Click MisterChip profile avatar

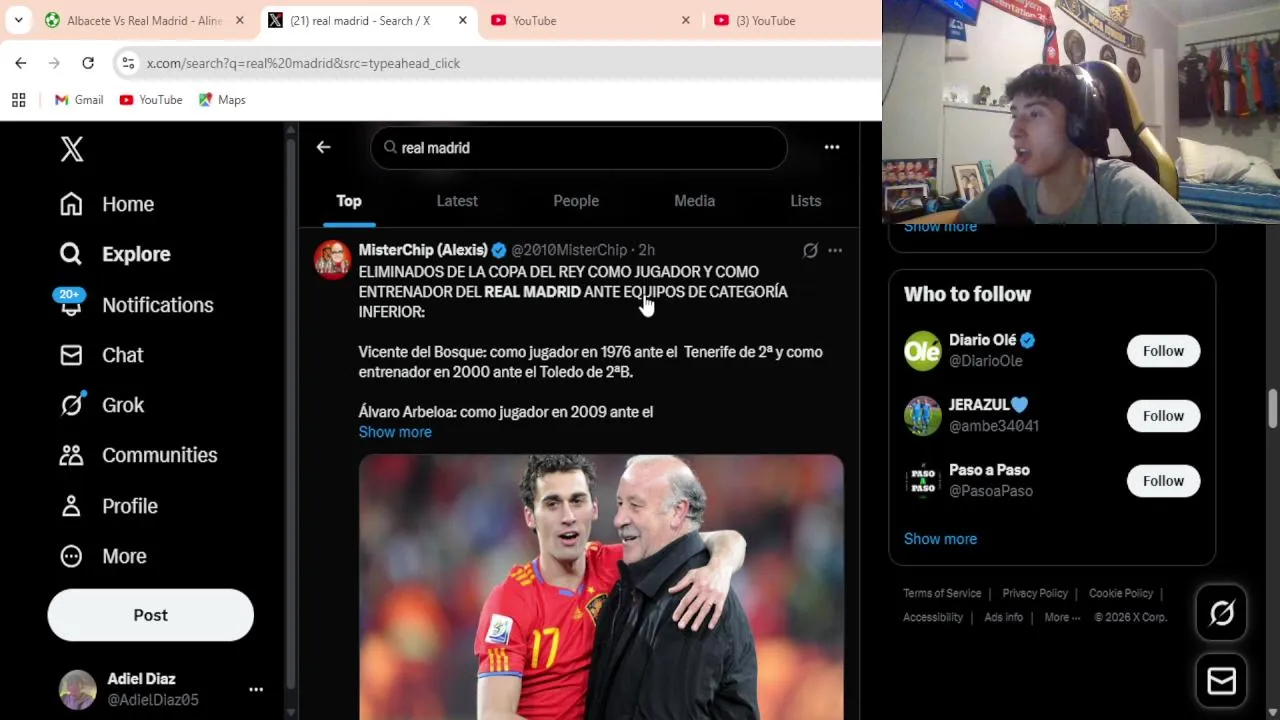[x=333, y=260]
